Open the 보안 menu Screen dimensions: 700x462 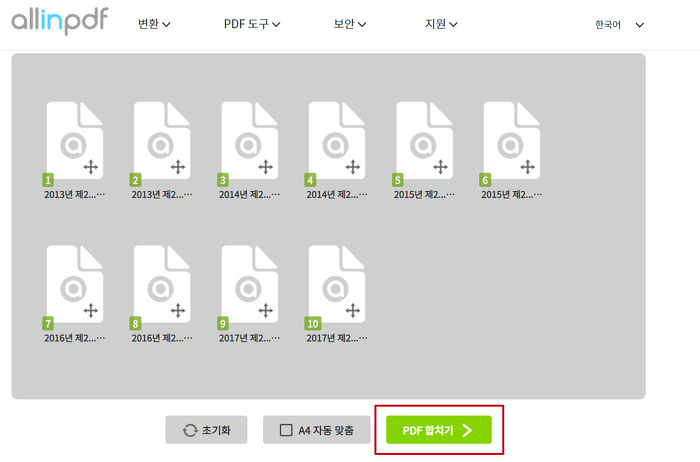[x=350, y=24]
